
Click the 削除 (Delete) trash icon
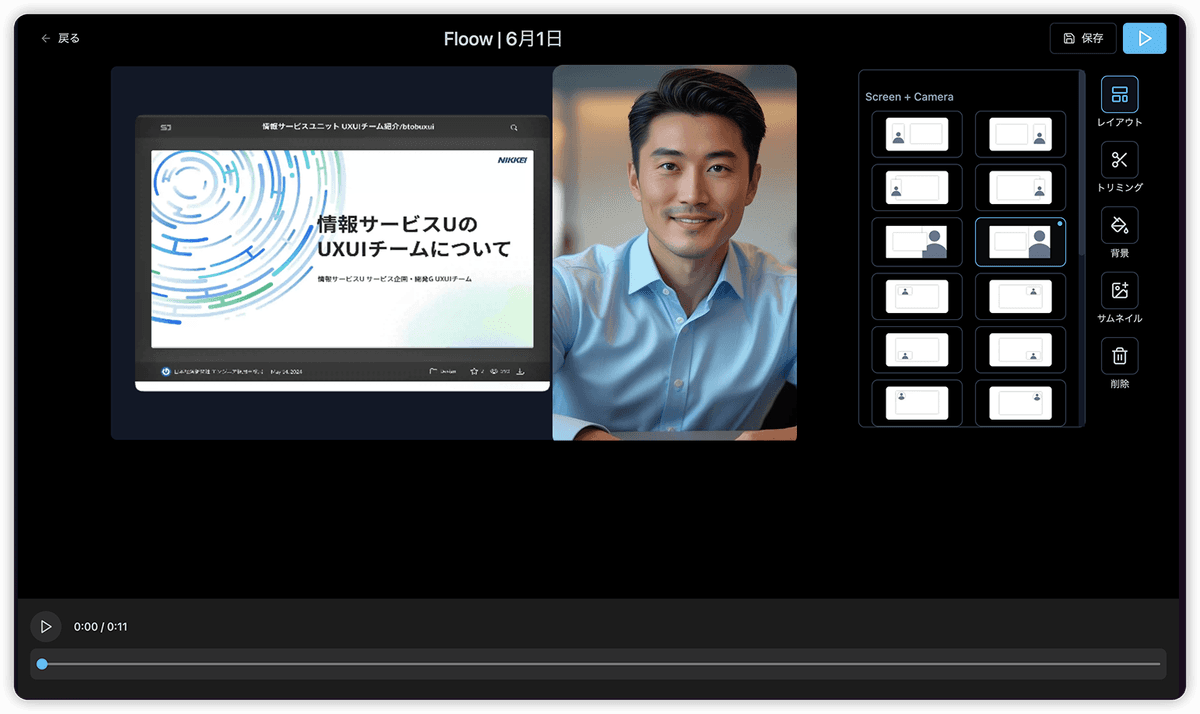click(1119, 356)
